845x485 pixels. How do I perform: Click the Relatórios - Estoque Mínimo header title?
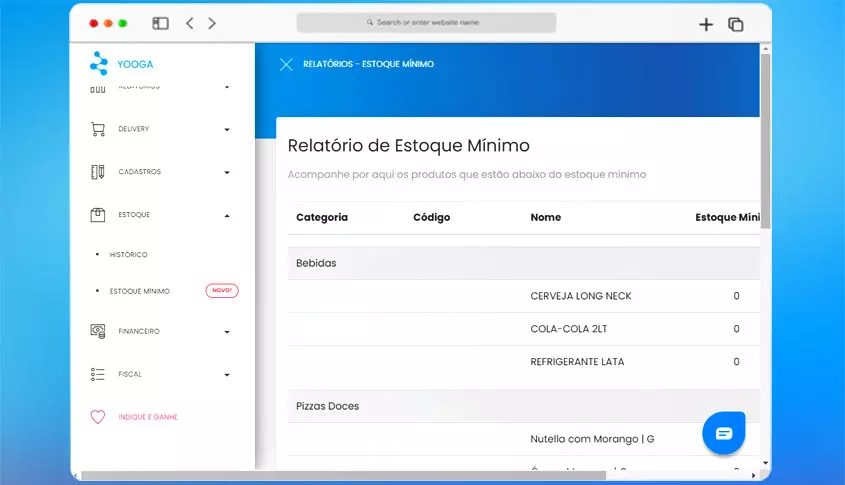pos(368,64)
